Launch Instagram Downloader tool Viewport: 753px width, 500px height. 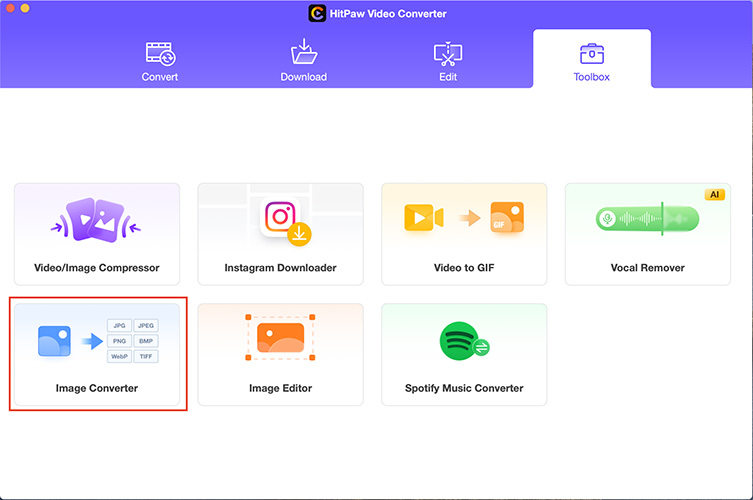pyautogui.click(x=280, y=234)
